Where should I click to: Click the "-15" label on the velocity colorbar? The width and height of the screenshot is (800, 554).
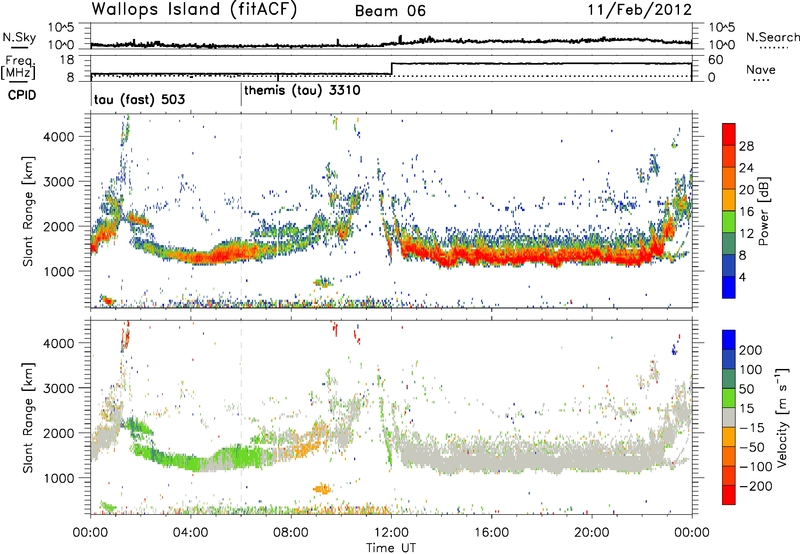coord(752,428)
